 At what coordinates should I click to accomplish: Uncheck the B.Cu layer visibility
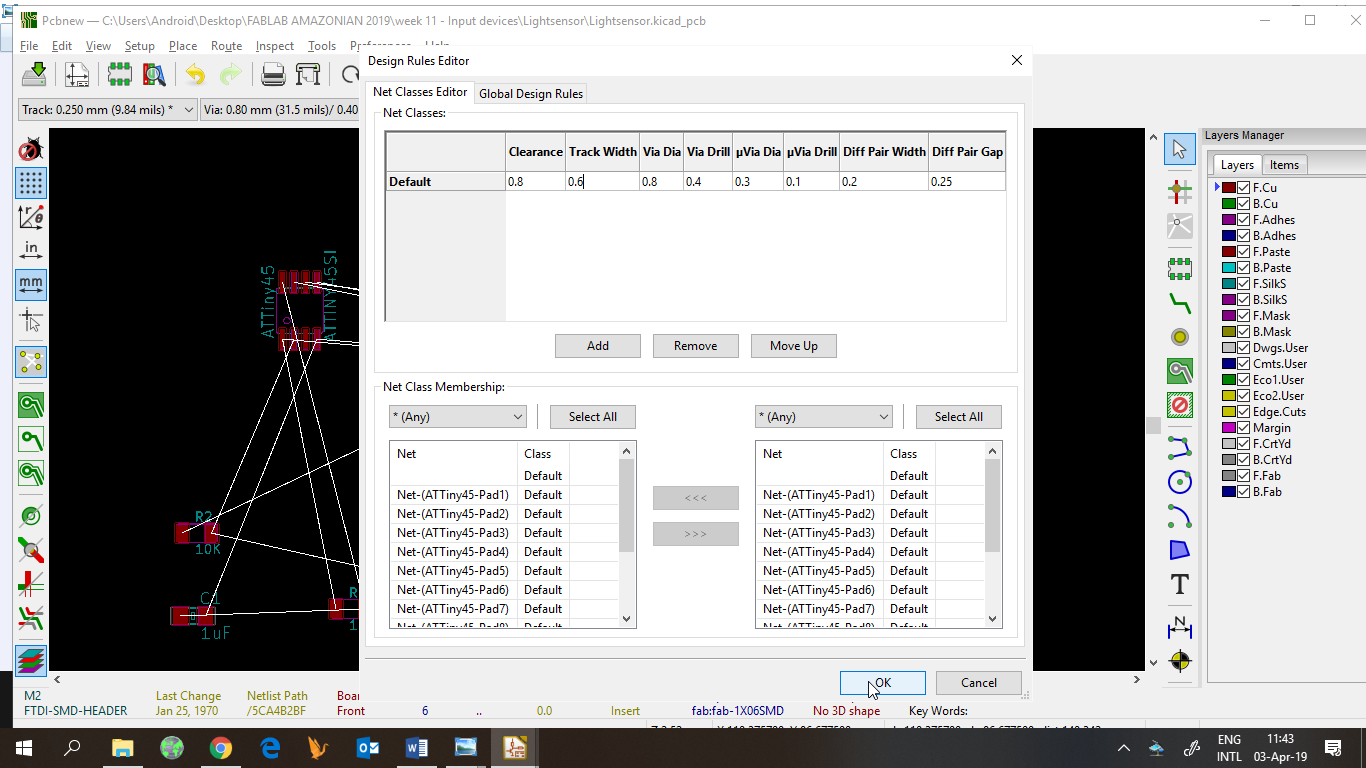(1244, 204)
